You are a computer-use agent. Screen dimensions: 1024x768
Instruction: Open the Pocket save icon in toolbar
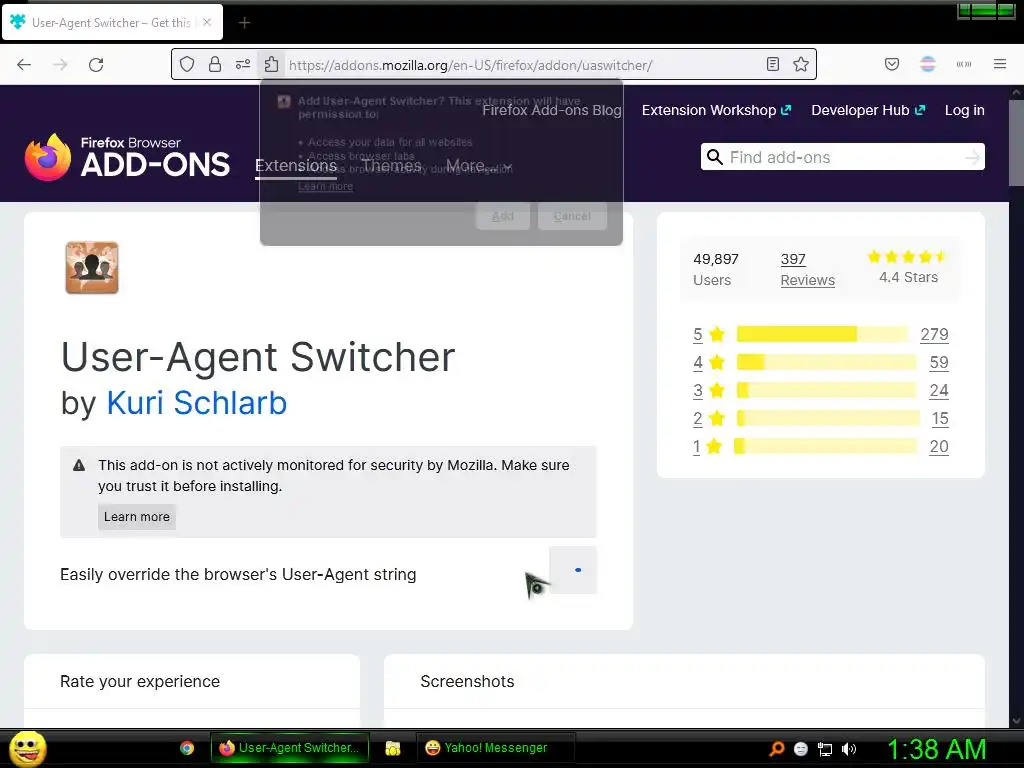(x=892, y=64)
